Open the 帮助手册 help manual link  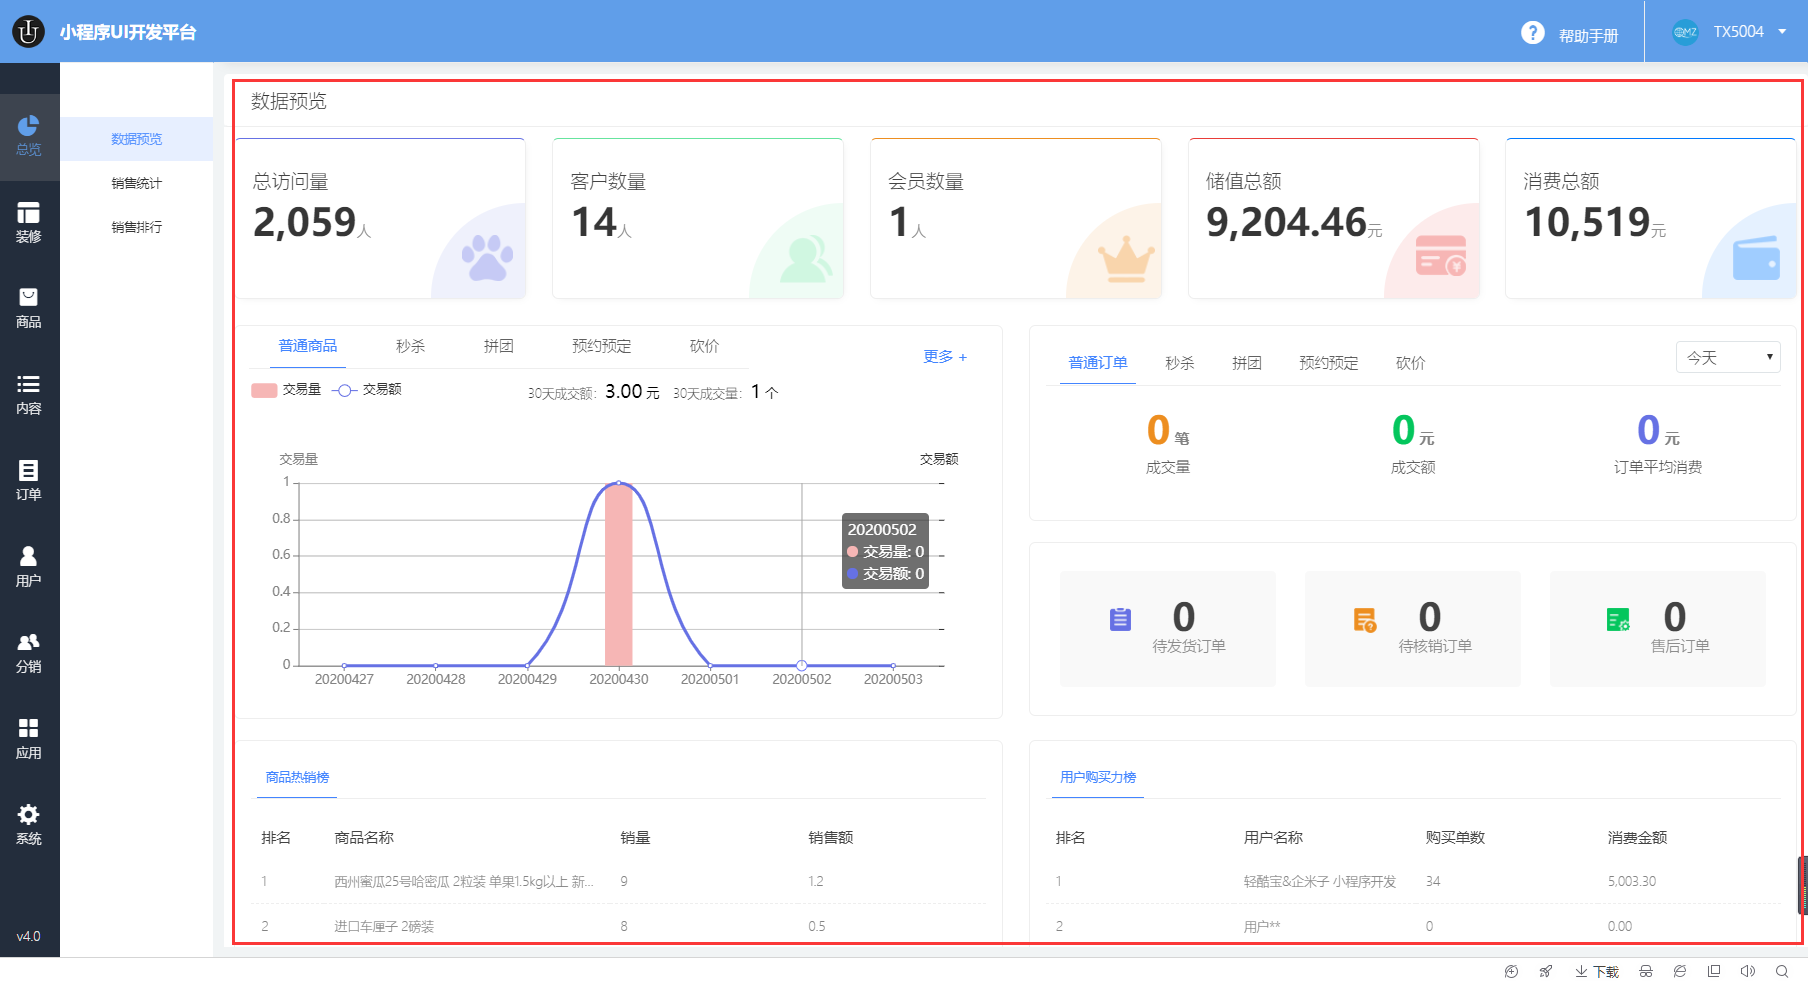[x=1589, y=36]
